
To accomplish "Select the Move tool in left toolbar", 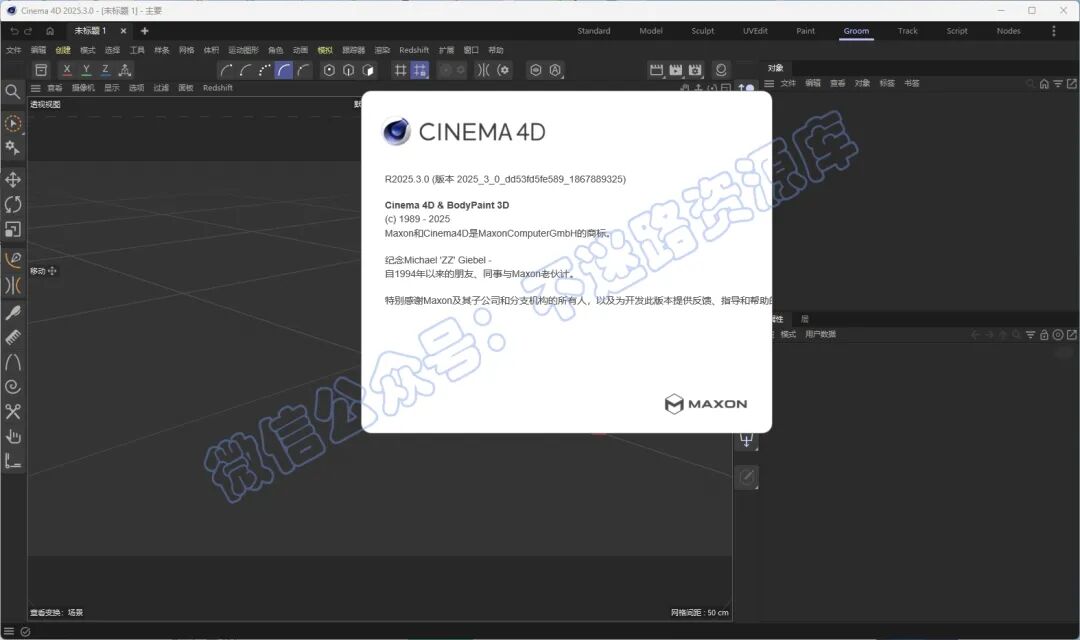I will point(12,180).
